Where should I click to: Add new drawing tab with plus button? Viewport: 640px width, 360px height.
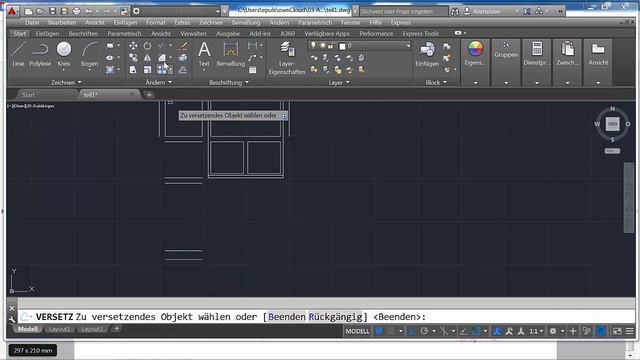(x=149, y=95)
